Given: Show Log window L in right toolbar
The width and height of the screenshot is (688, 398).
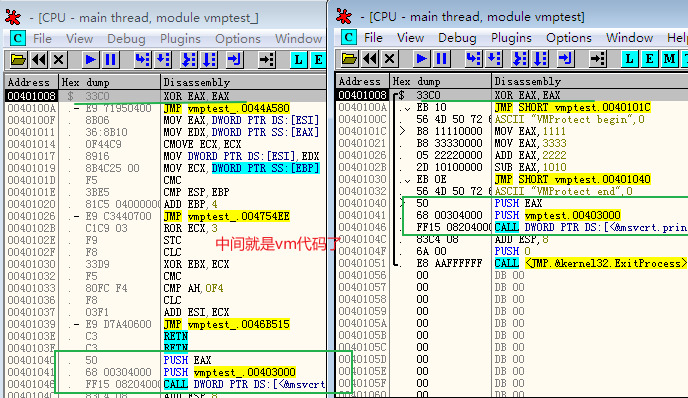Looking at the screenshot, I should click(629, 58).
